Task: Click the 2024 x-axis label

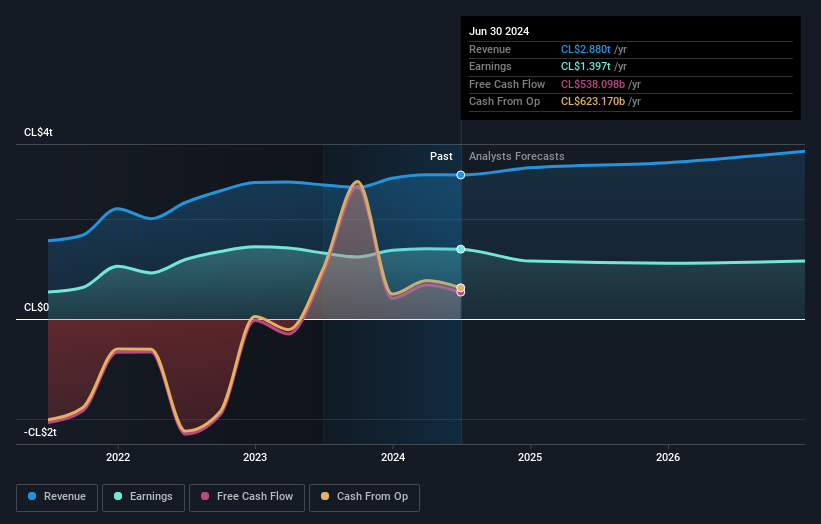Action: [393, 457]
